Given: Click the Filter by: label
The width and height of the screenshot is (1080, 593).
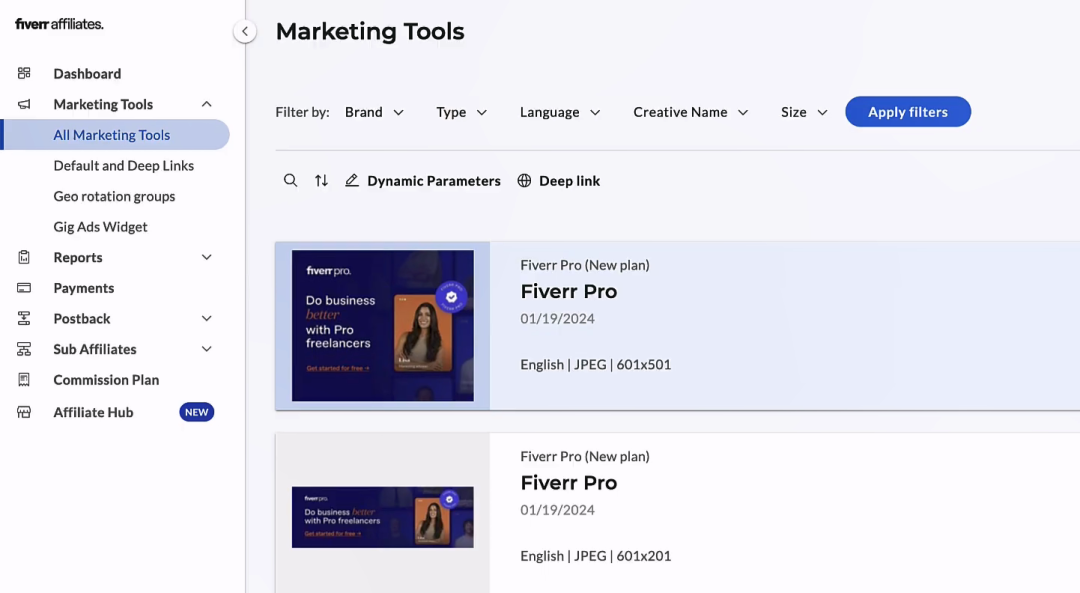Looking at the screenshot, I should (302, 112).
